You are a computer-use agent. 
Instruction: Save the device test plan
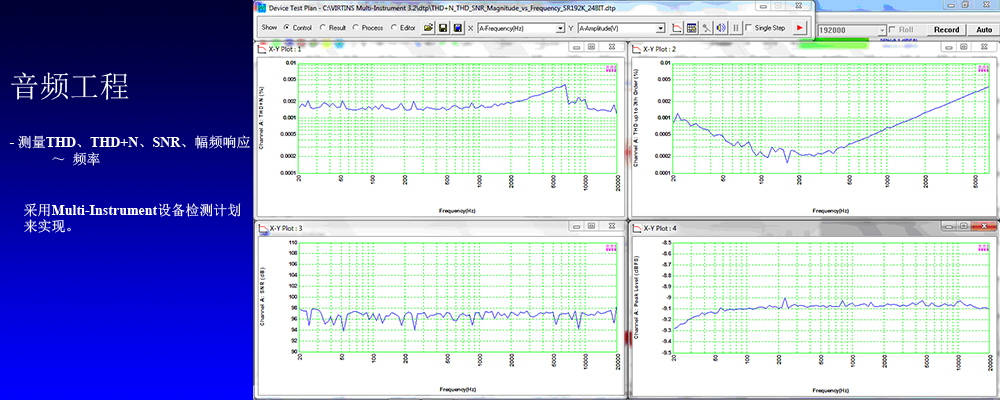443,28
